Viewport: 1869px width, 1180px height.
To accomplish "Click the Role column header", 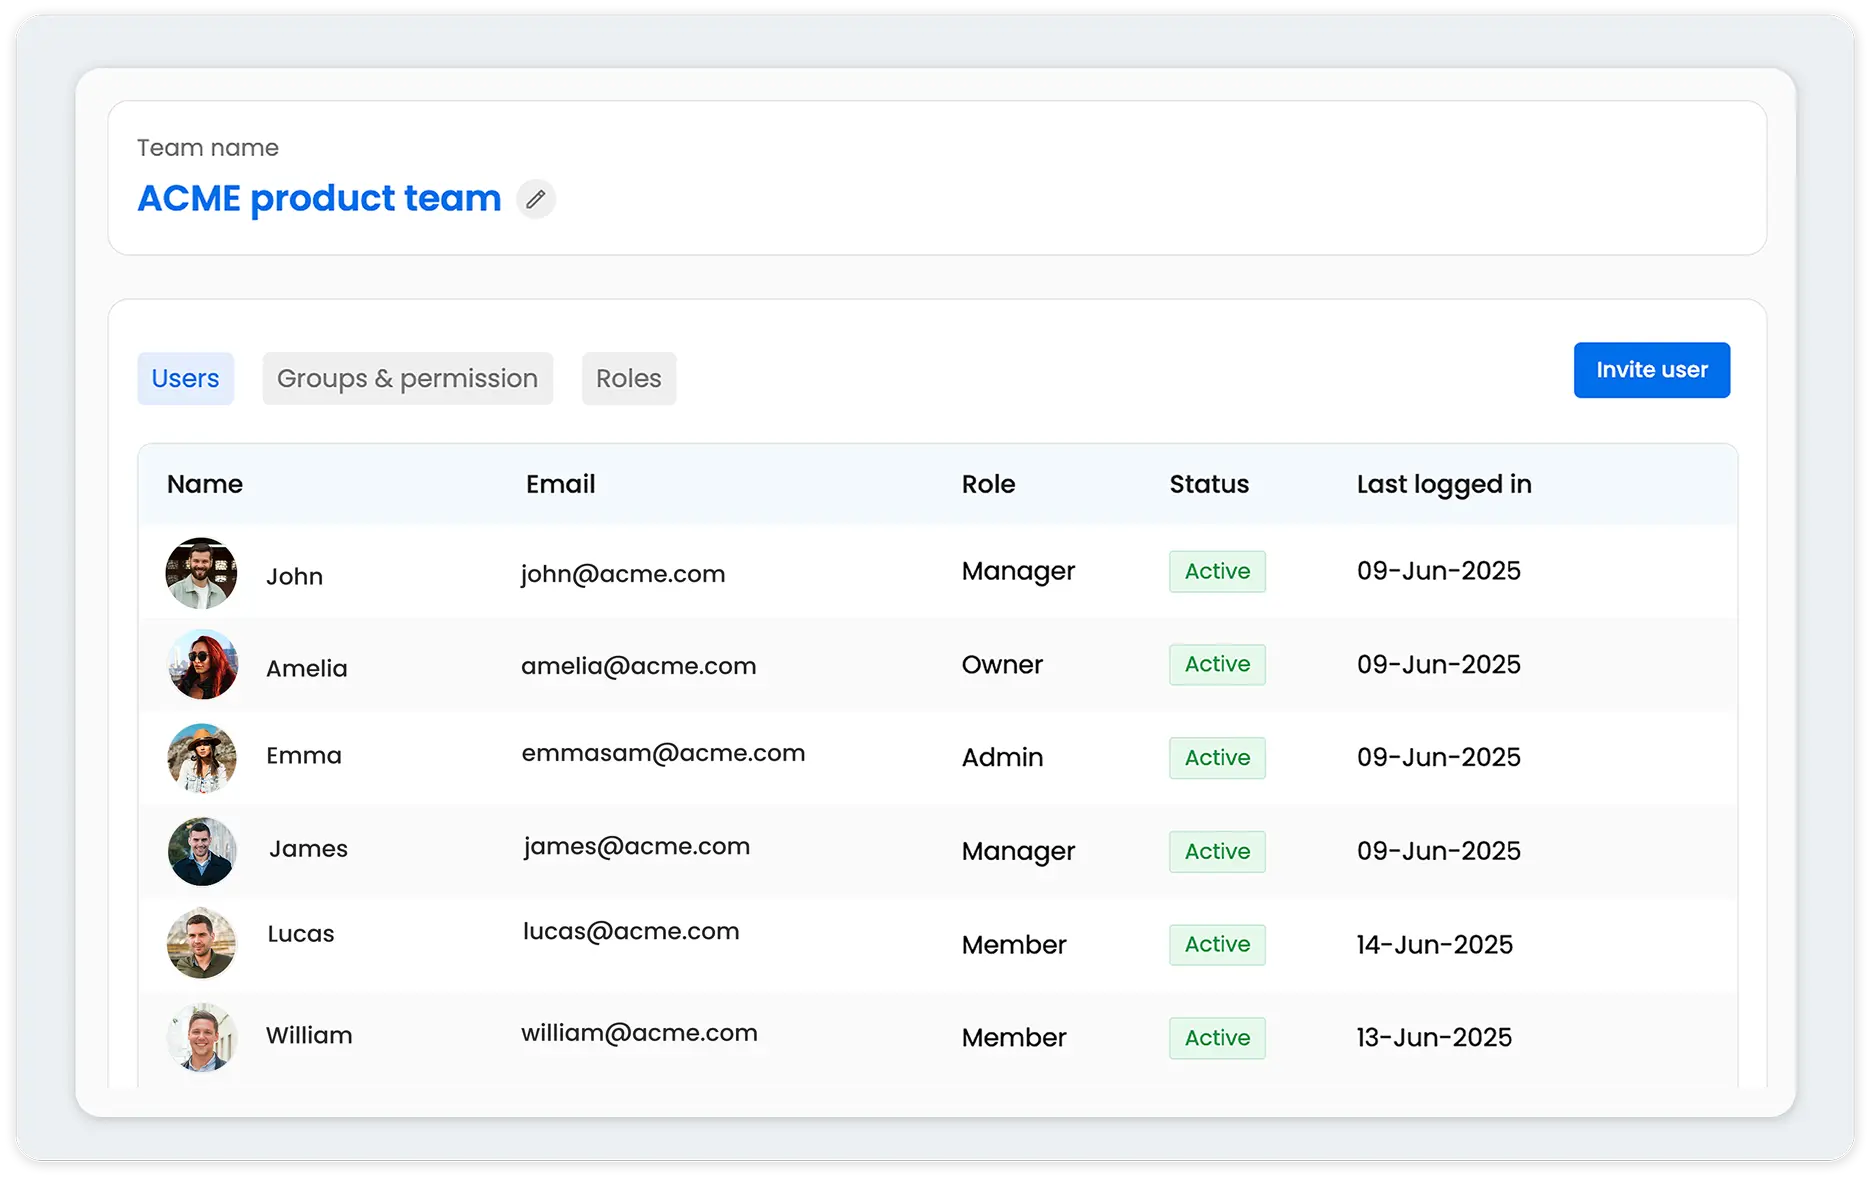I will [988, 484].
